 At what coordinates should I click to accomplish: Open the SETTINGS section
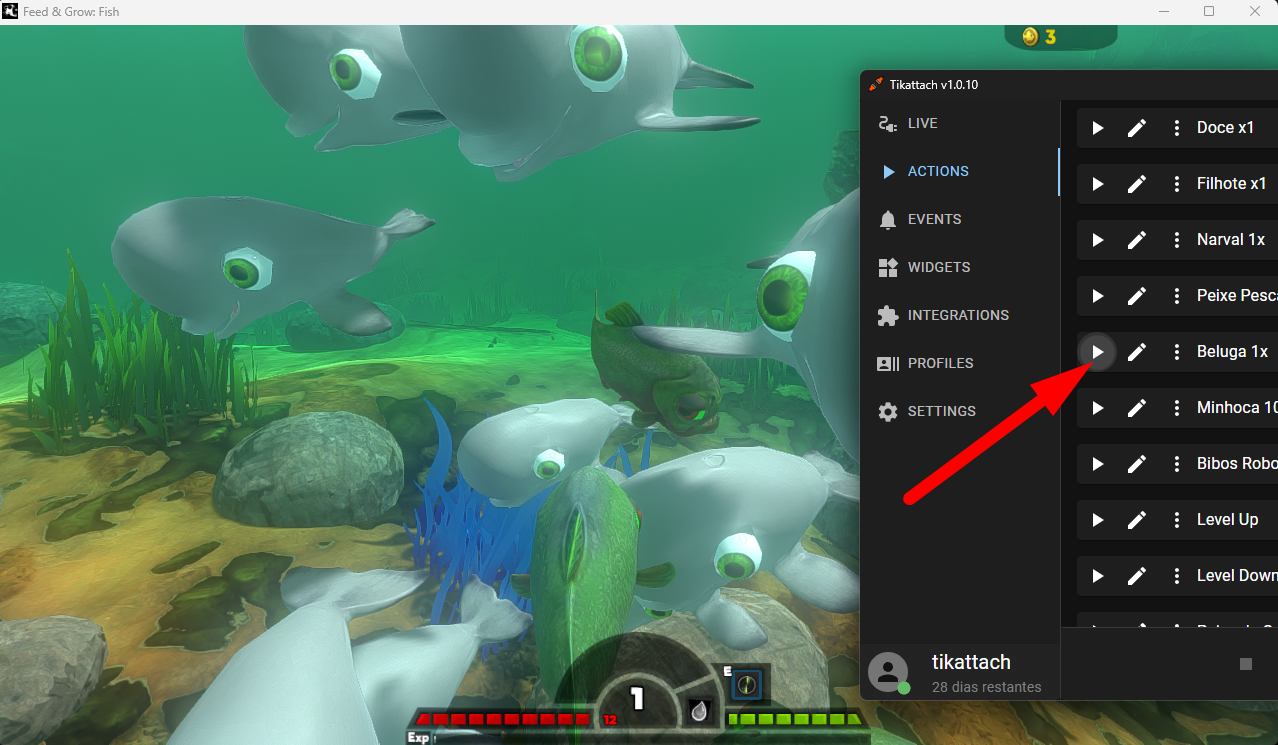pos(960,412)
